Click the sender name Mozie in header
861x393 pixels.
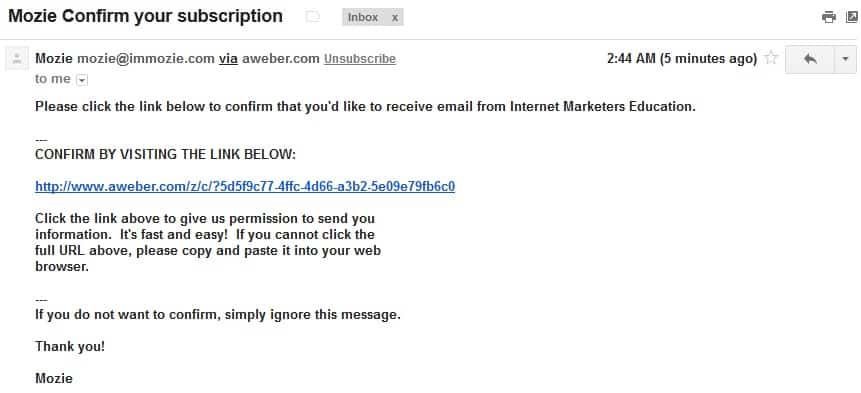pyautogui.click(x=54, y=59)
